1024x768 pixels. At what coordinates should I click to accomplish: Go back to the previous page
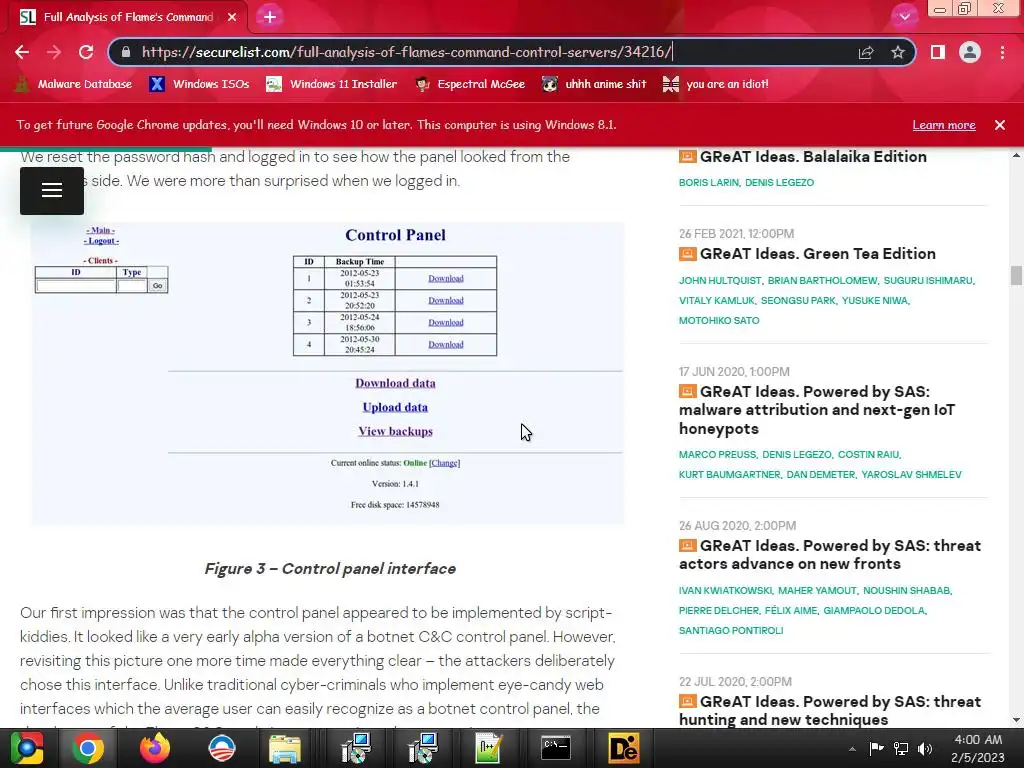(22, 52)
